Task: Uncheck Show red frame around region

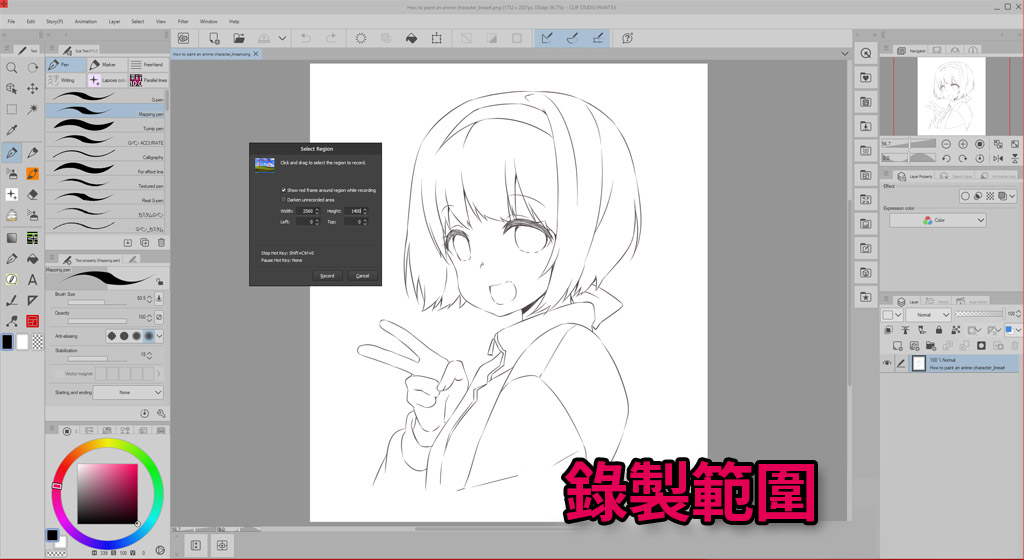Action: tap(284, 189)
